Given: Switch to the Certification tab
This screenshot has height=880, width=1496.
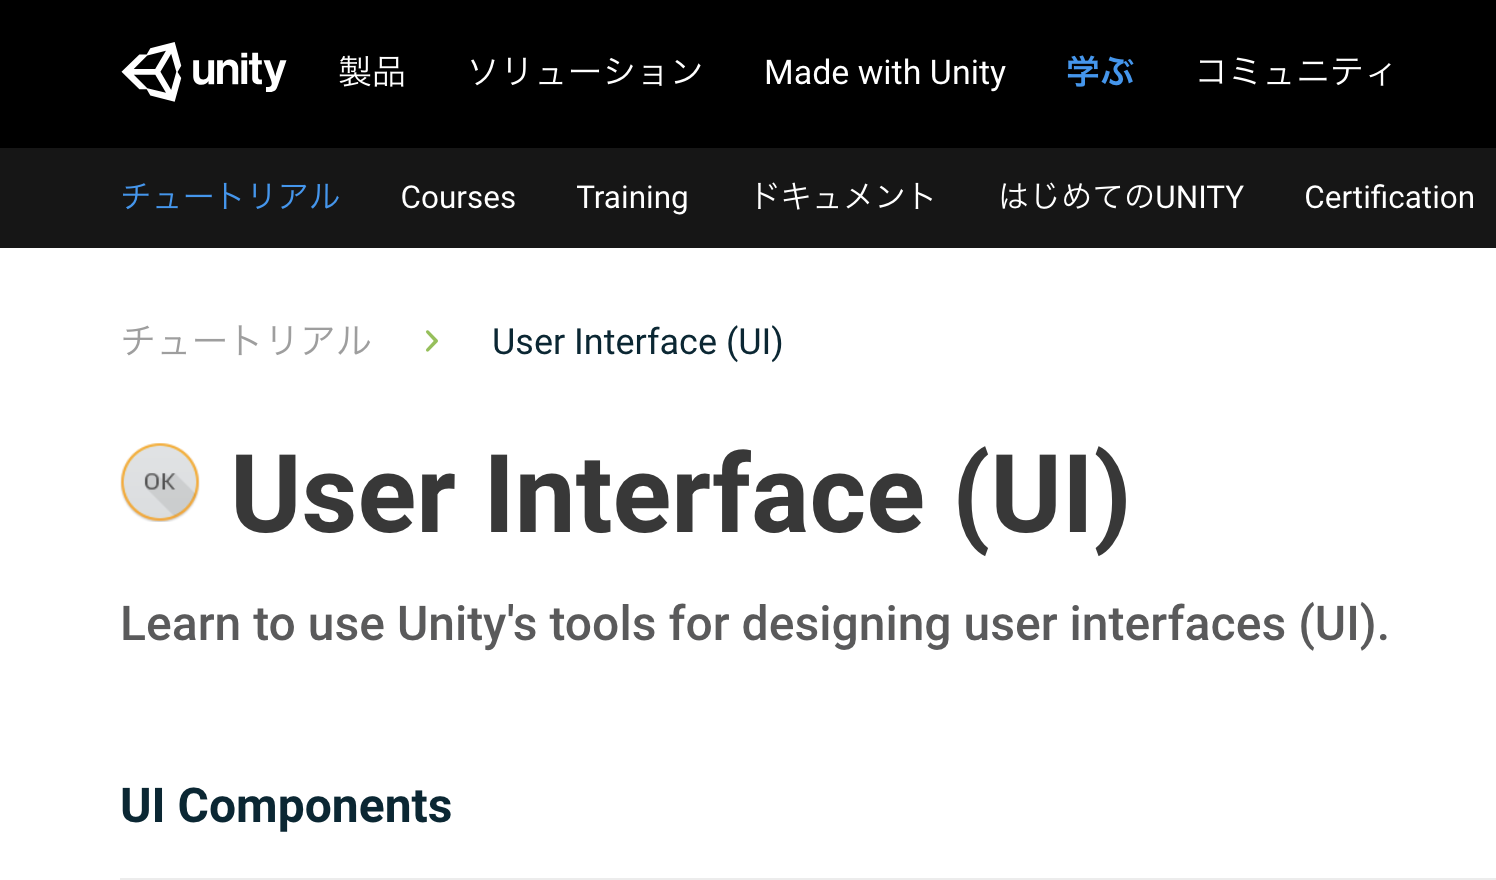Looking at the screenshot, I should pyautogui.click(x=1389, y=198).
